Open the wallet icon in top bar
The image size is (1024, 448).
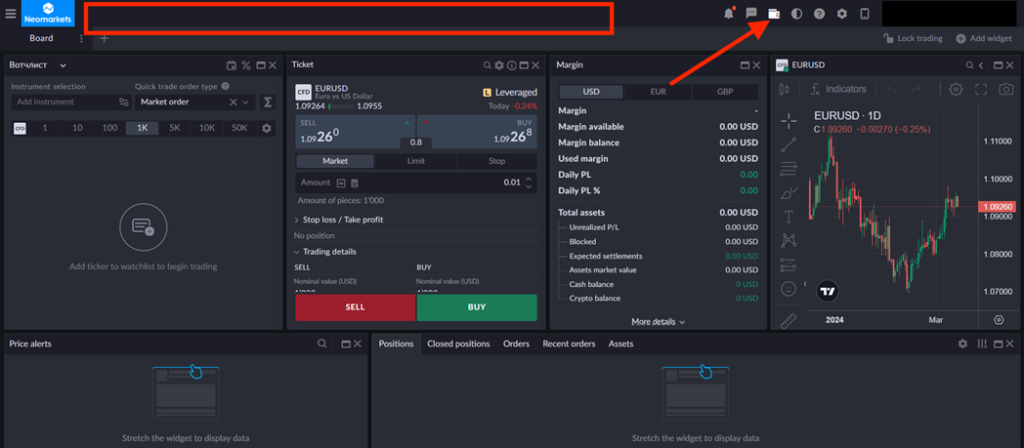774,13
